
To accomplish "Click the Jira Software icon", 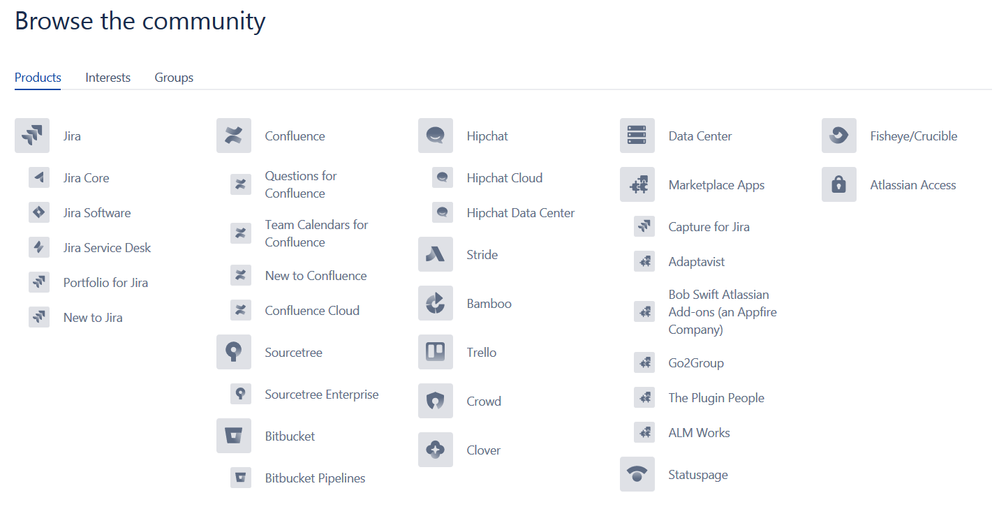I will click(x=39, y=213).
